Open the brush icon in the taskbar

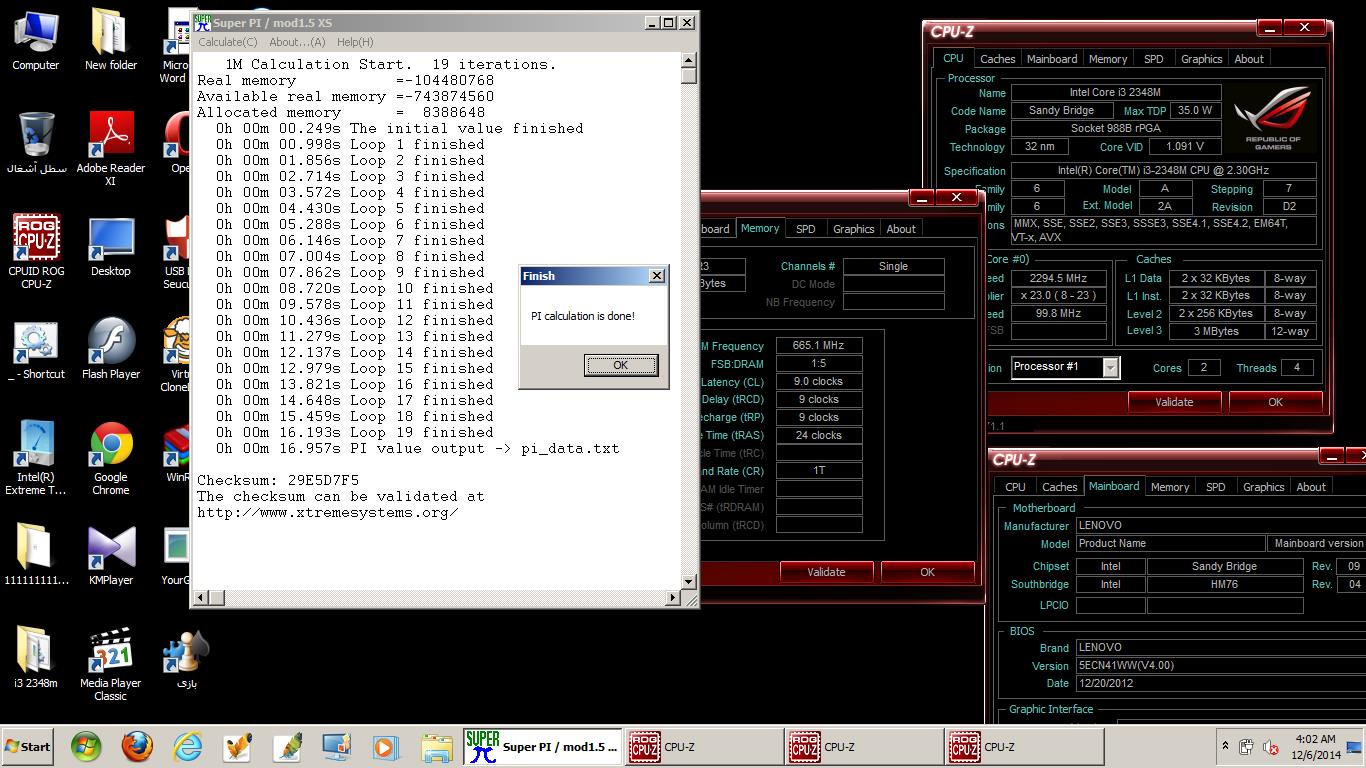click(x=287, y=747)
